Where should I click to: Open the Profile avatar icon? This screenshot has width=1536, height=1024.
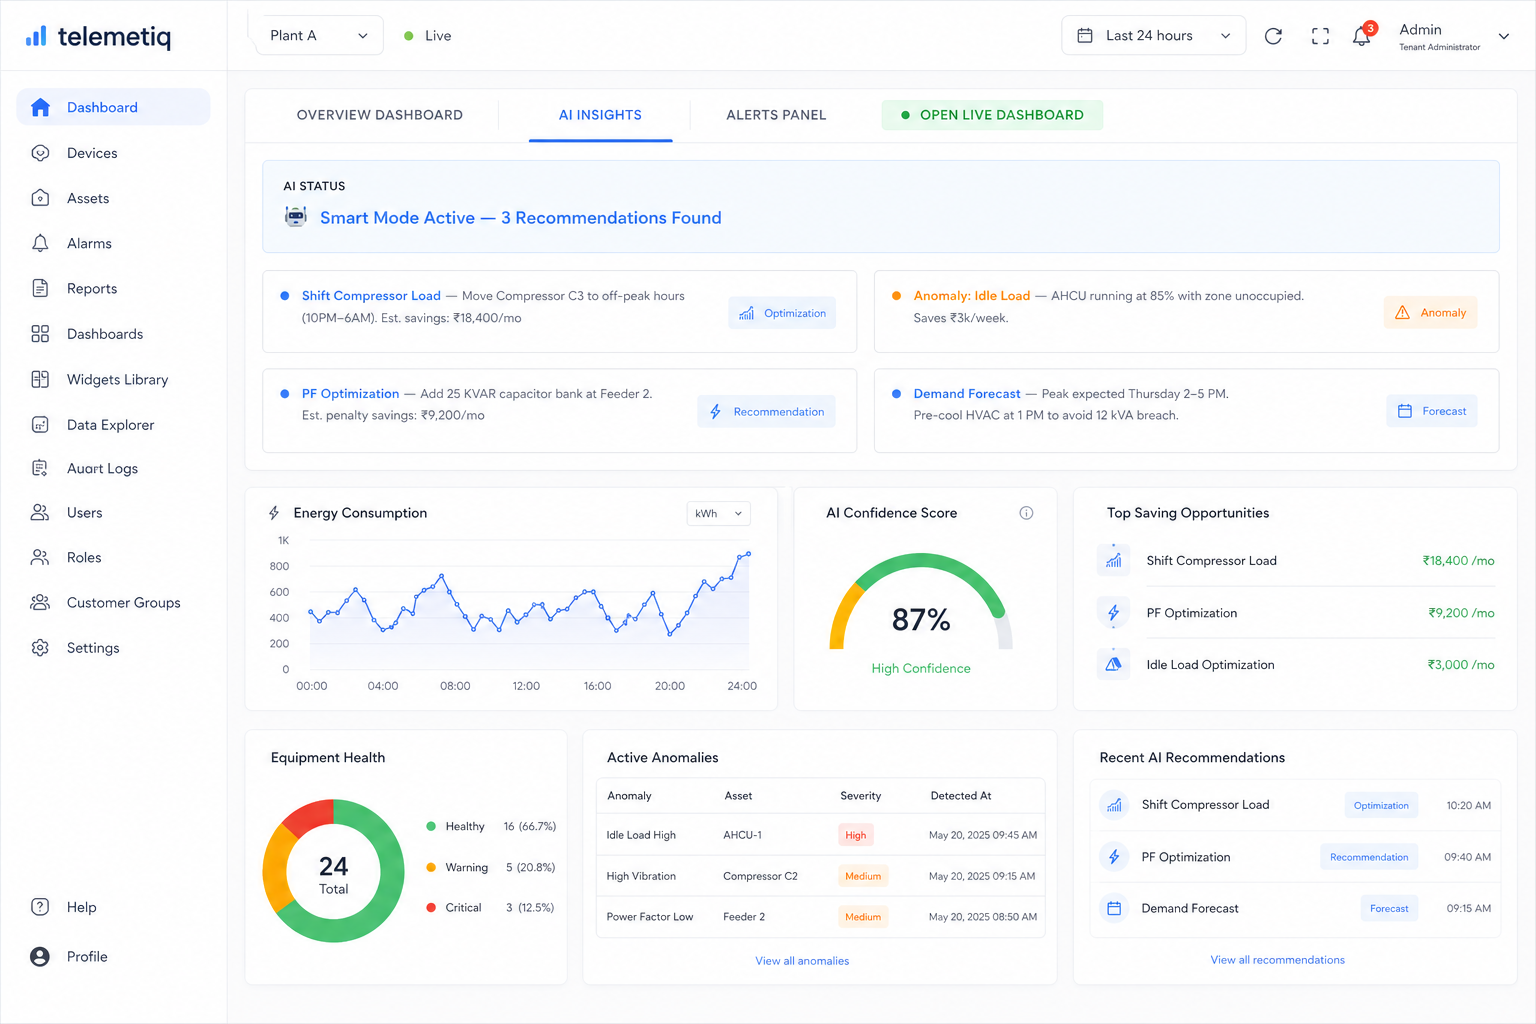click(40, 956)
